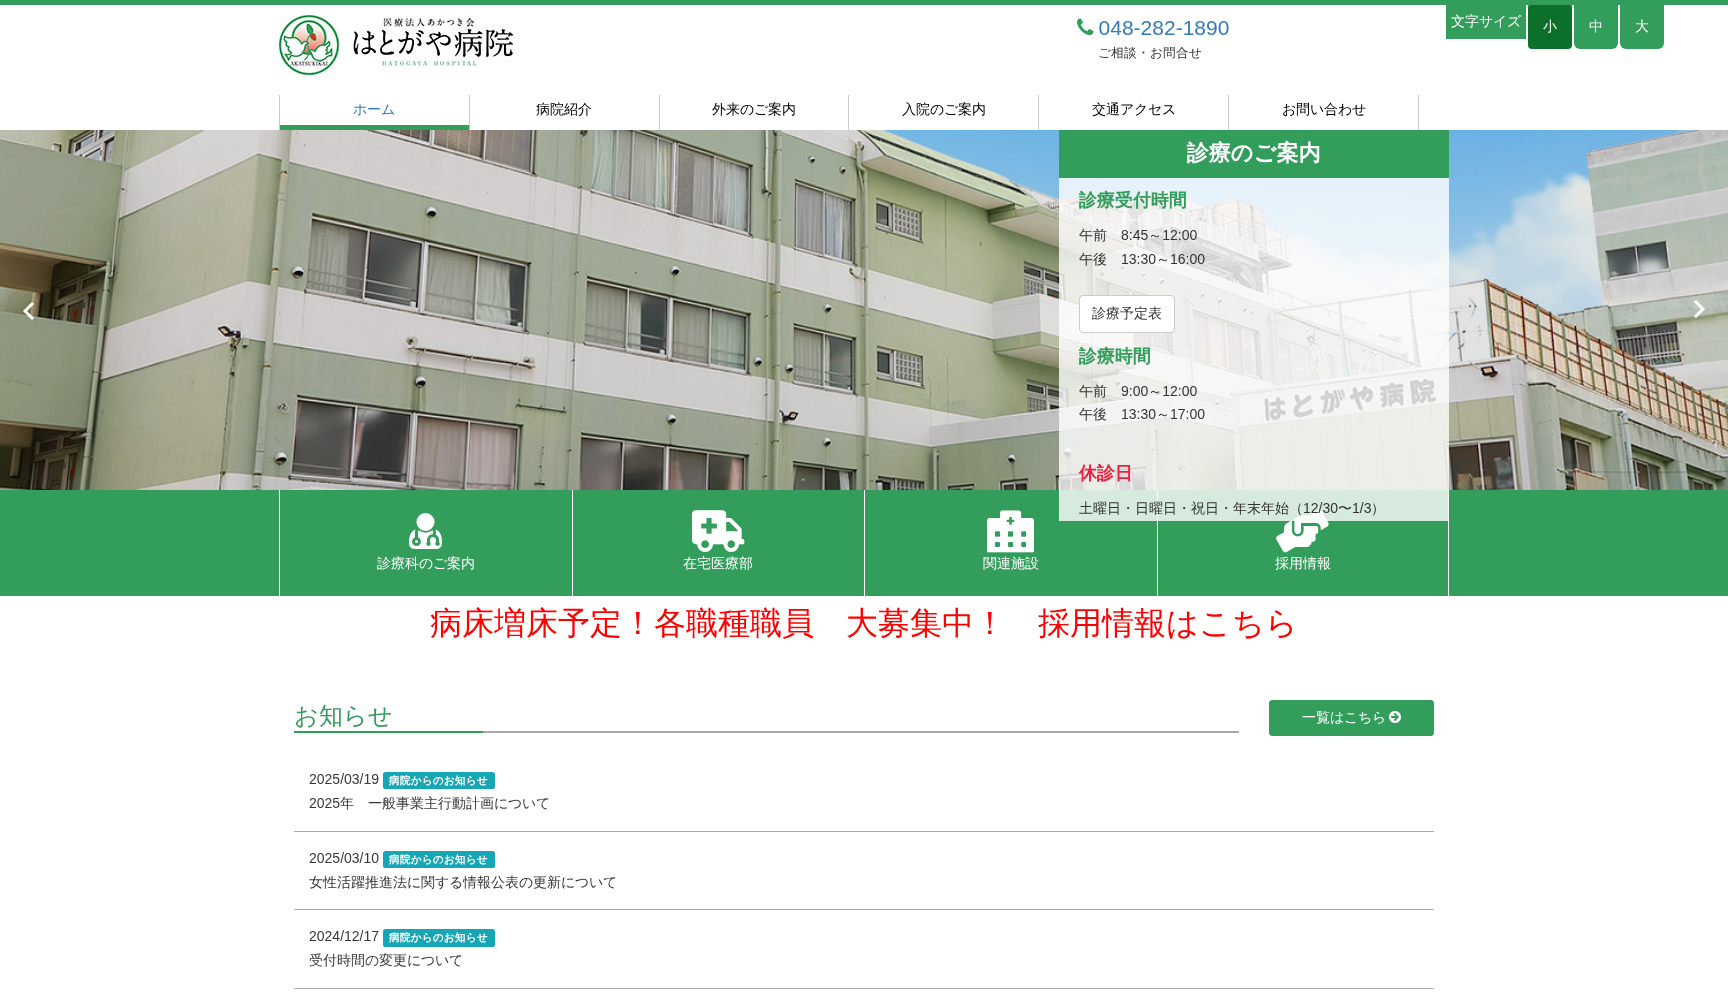Click the 診療予定表 button
This screenshot has width=1728, height=1000.
pos(1126,313)
